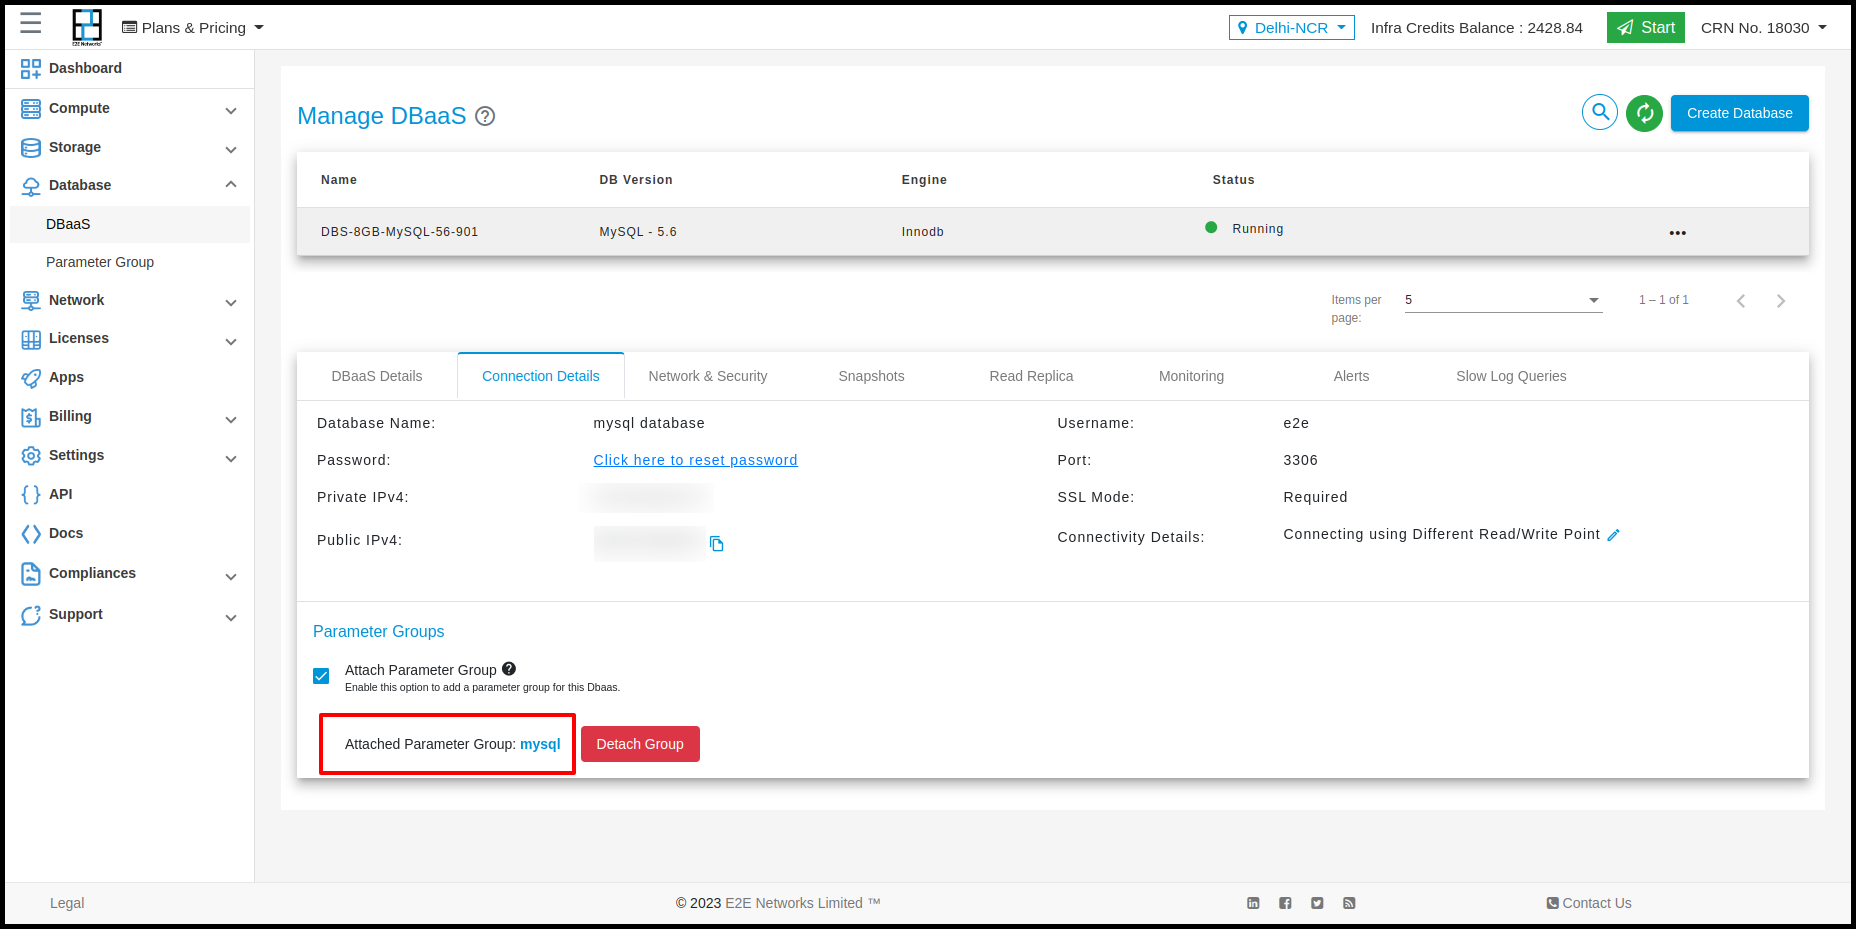Viewport: 1856px width, 929px height.
Task: Switch to the Slow Log Queries tab
Action: (1511, 376)
